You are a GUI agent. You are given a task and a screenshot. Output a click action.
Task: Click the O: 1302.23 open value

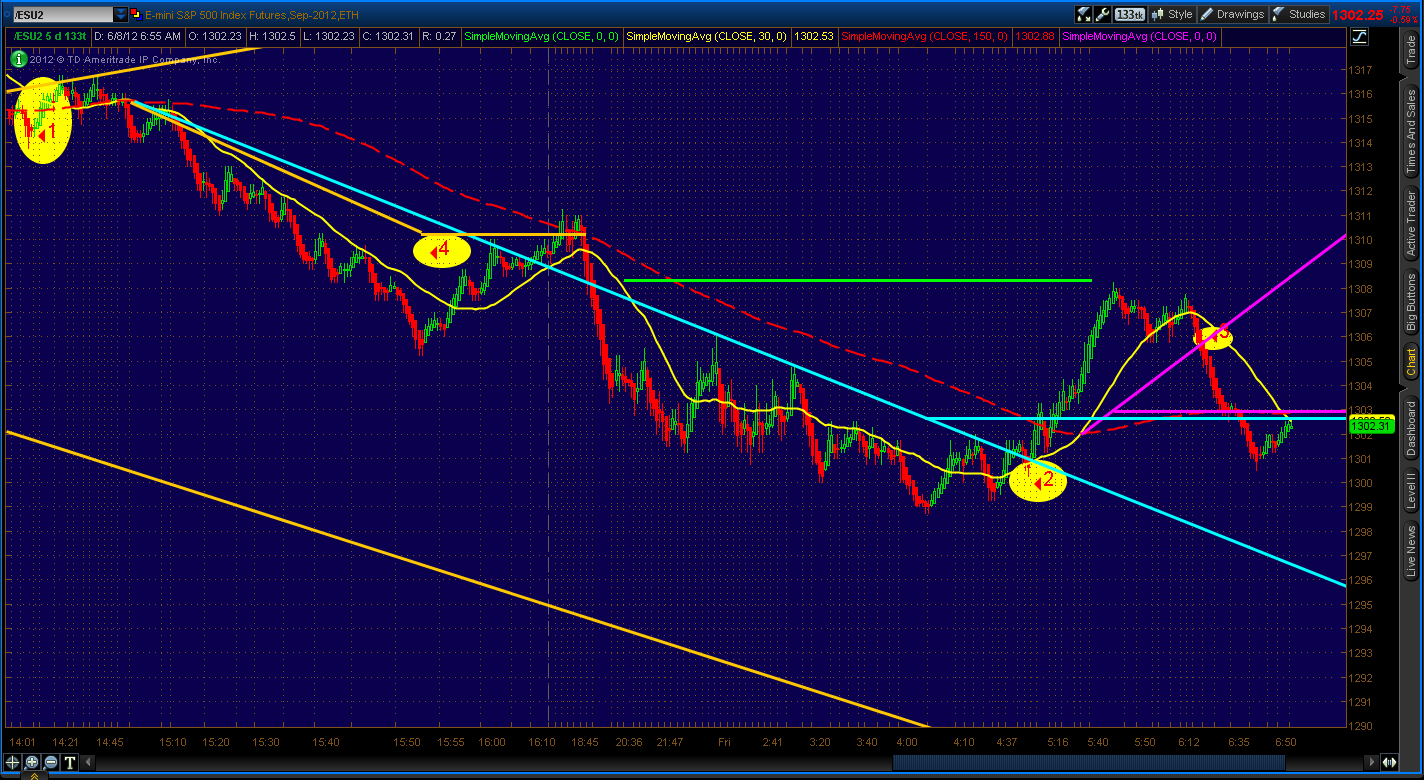pyautogui.click(x=214, y=36)
